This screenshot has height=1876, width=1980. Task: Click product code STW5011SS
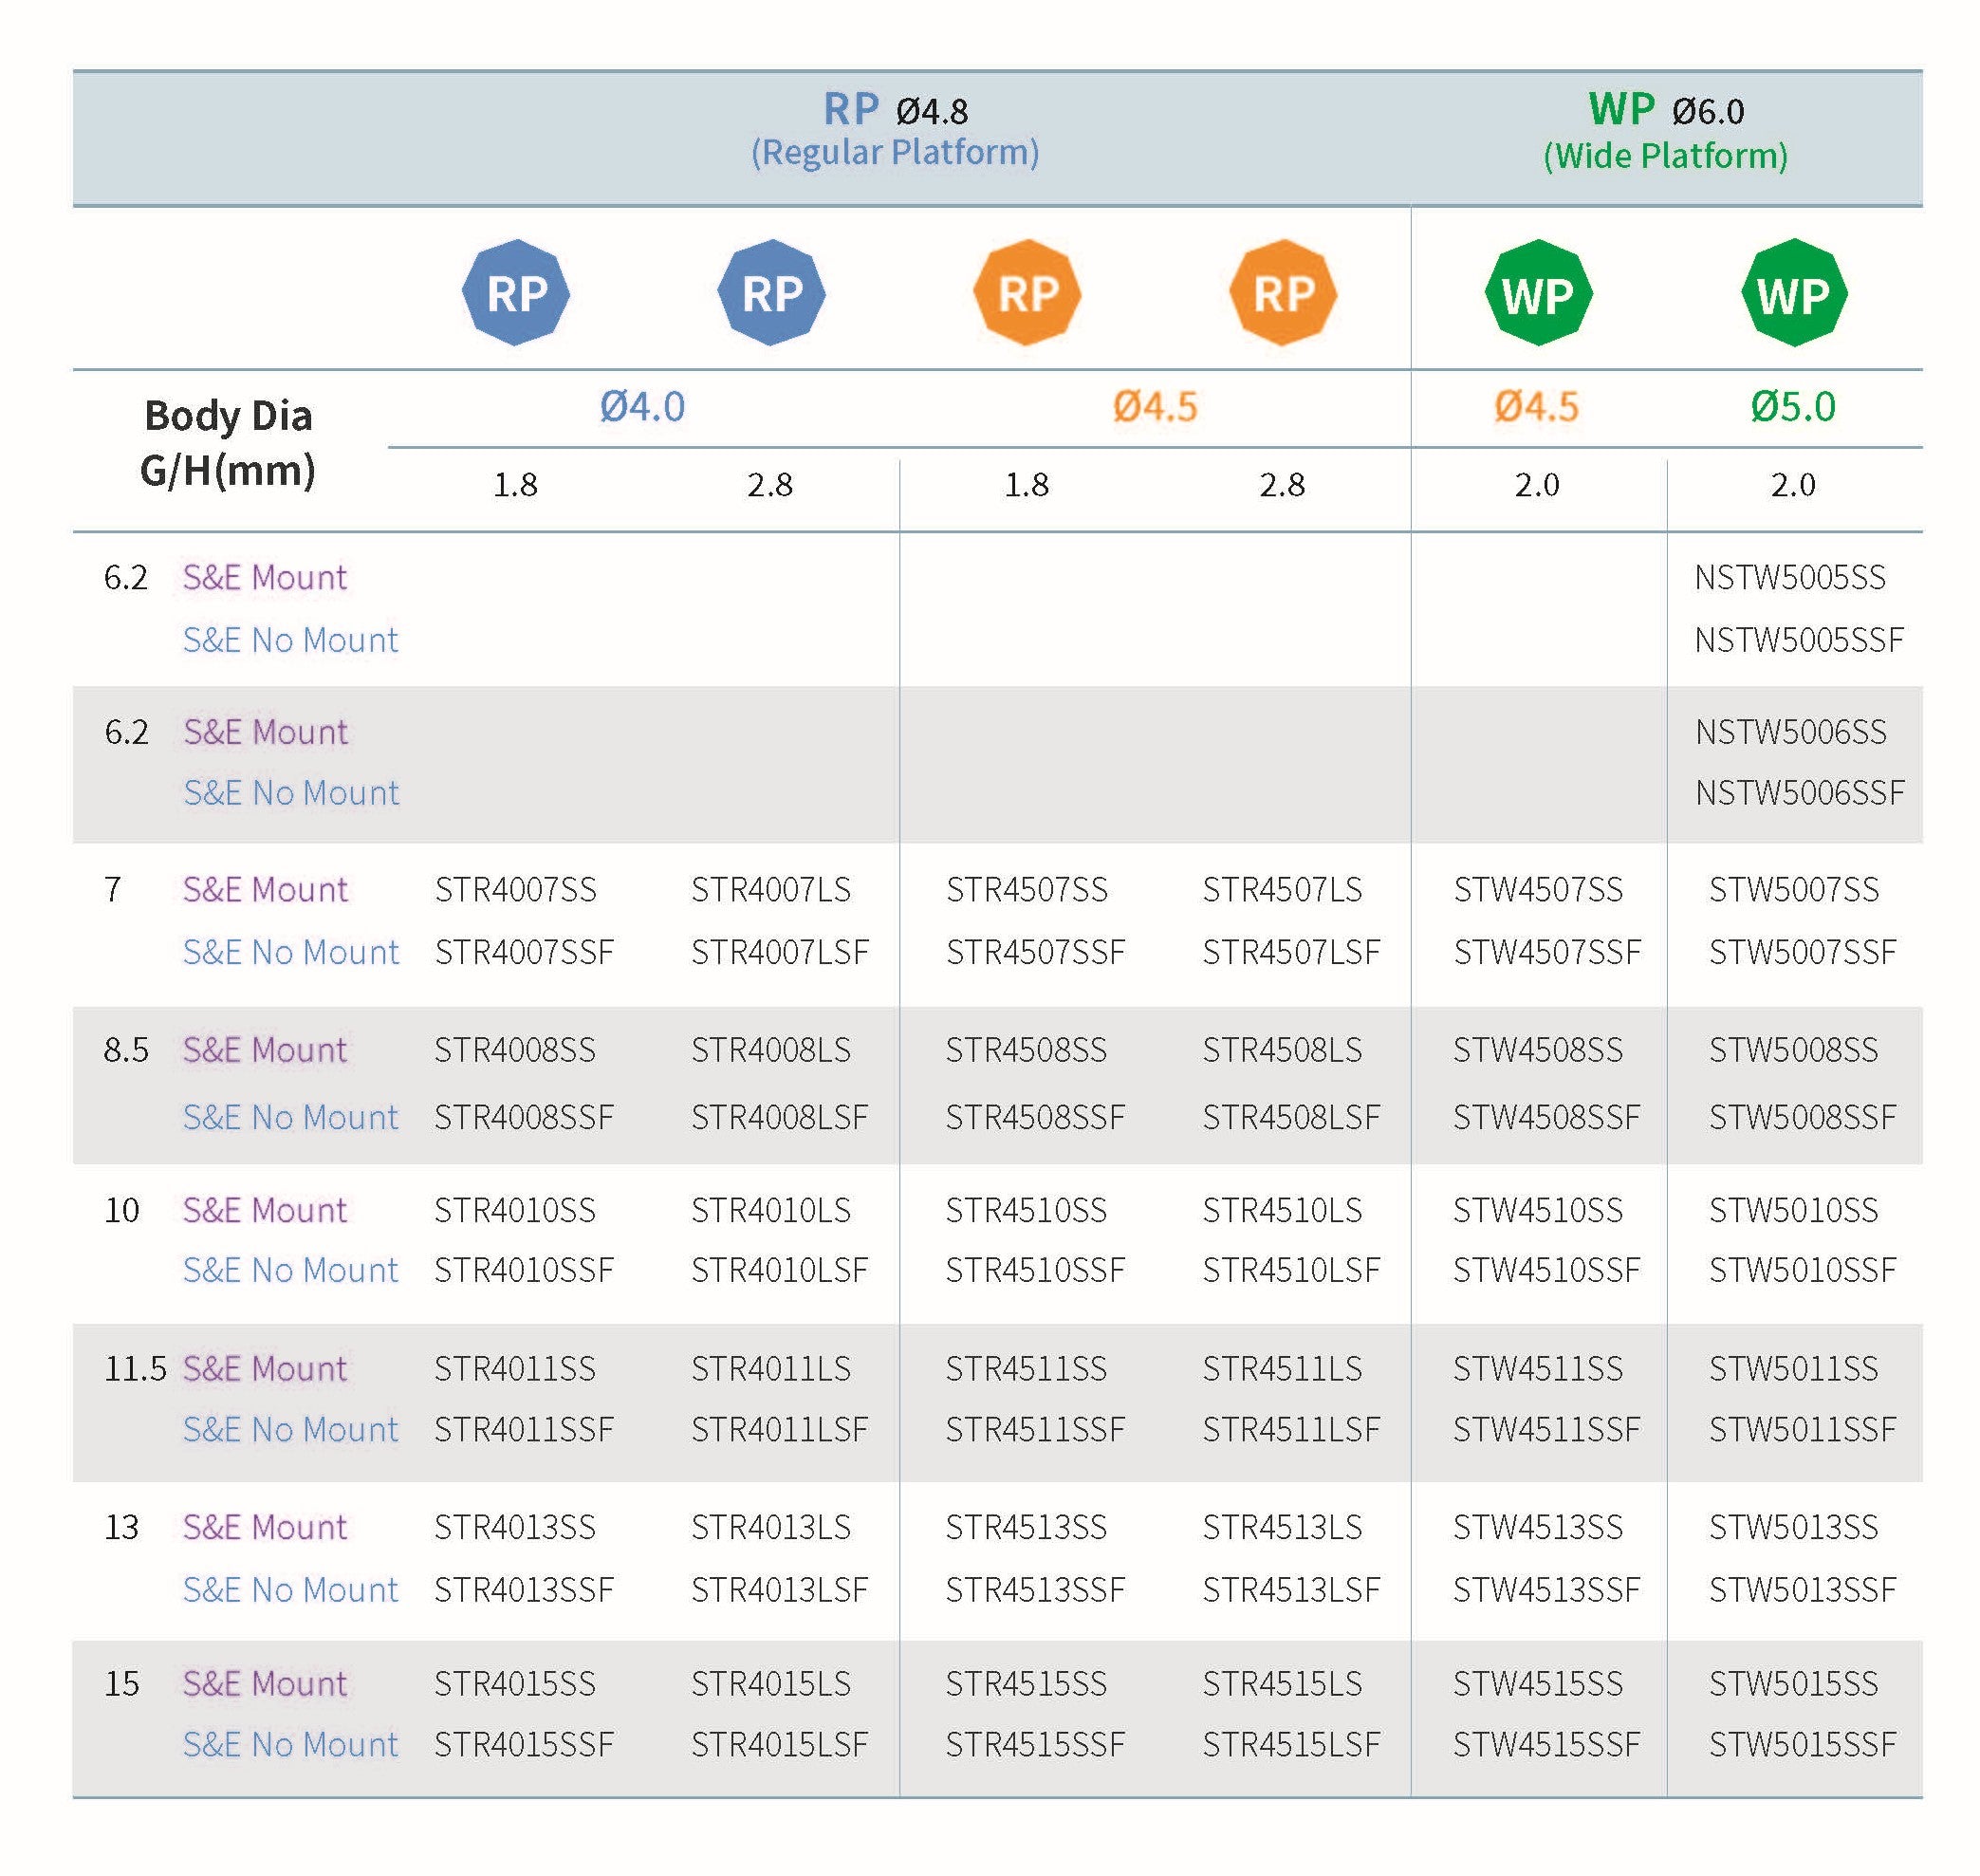tap(1793, 1368)
